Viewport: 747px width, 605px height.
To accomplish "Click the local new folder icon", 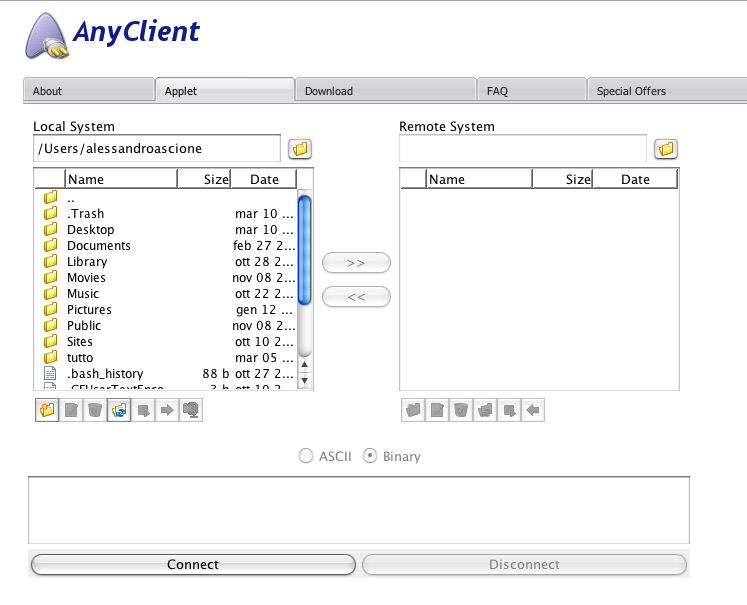I will [47, 410].
